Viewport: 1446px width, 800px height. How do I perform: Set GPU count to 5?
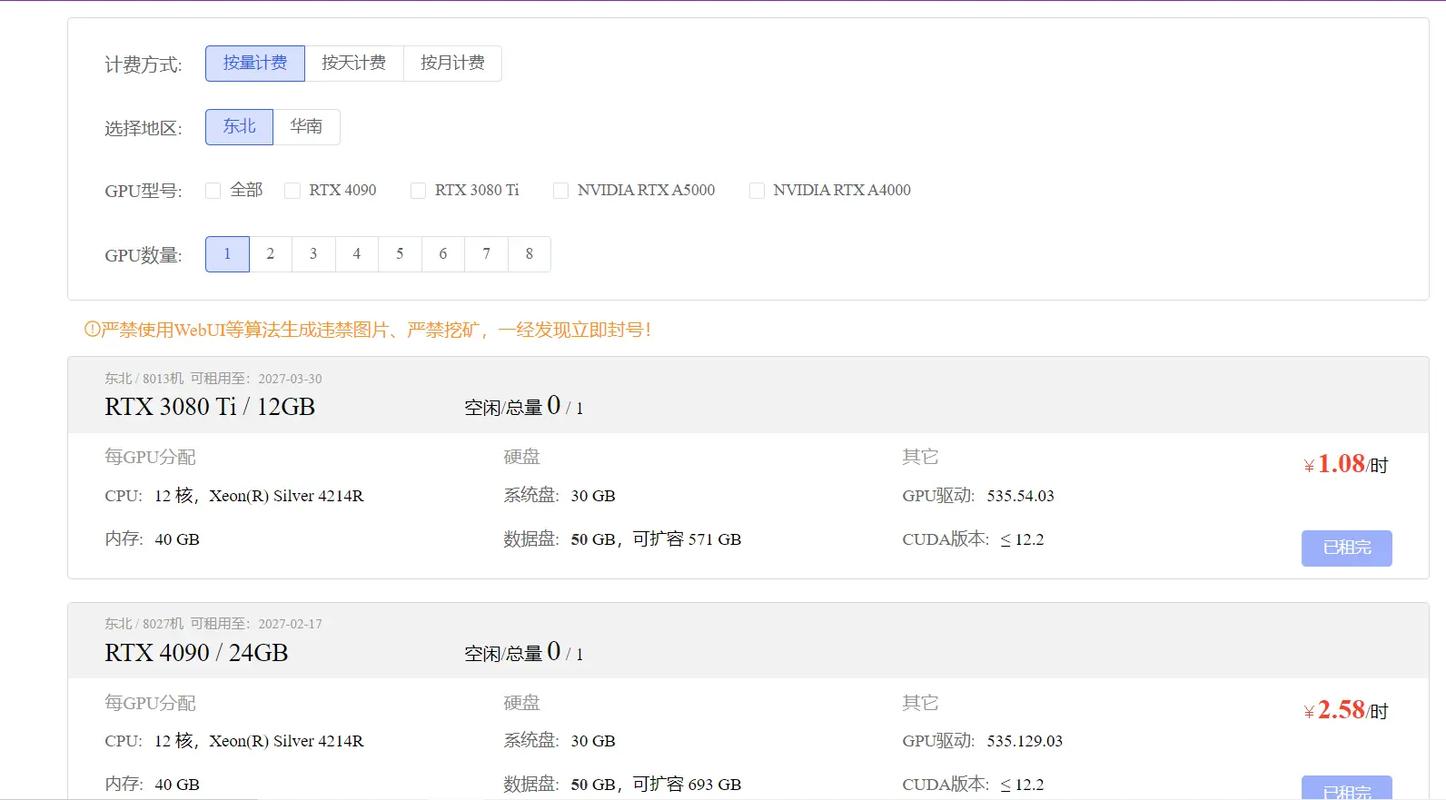(x=400, y=254)
